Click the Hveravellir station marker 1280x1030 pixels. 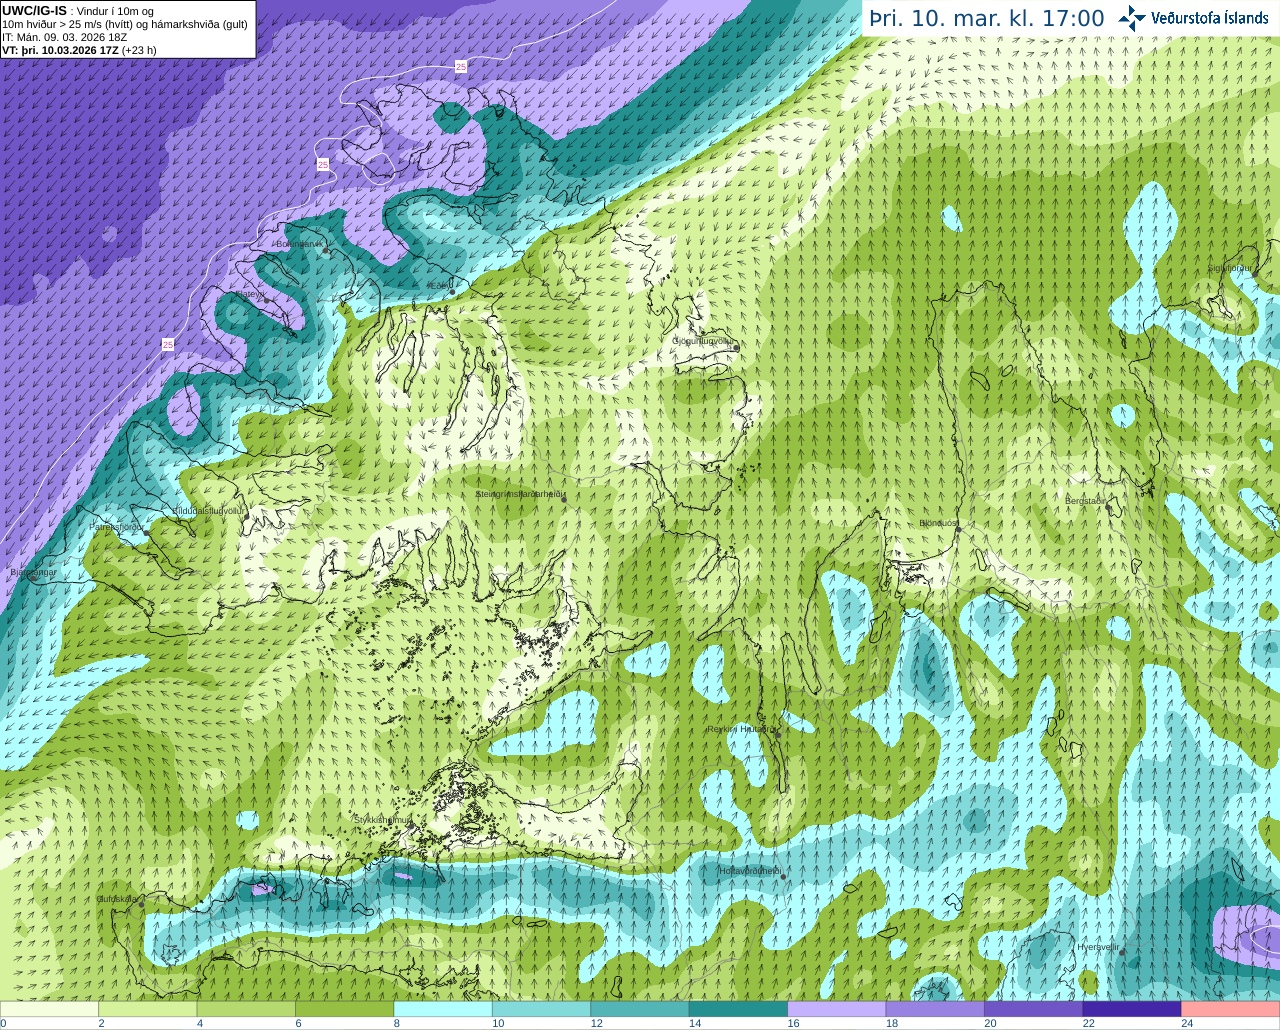[1122, 953]
